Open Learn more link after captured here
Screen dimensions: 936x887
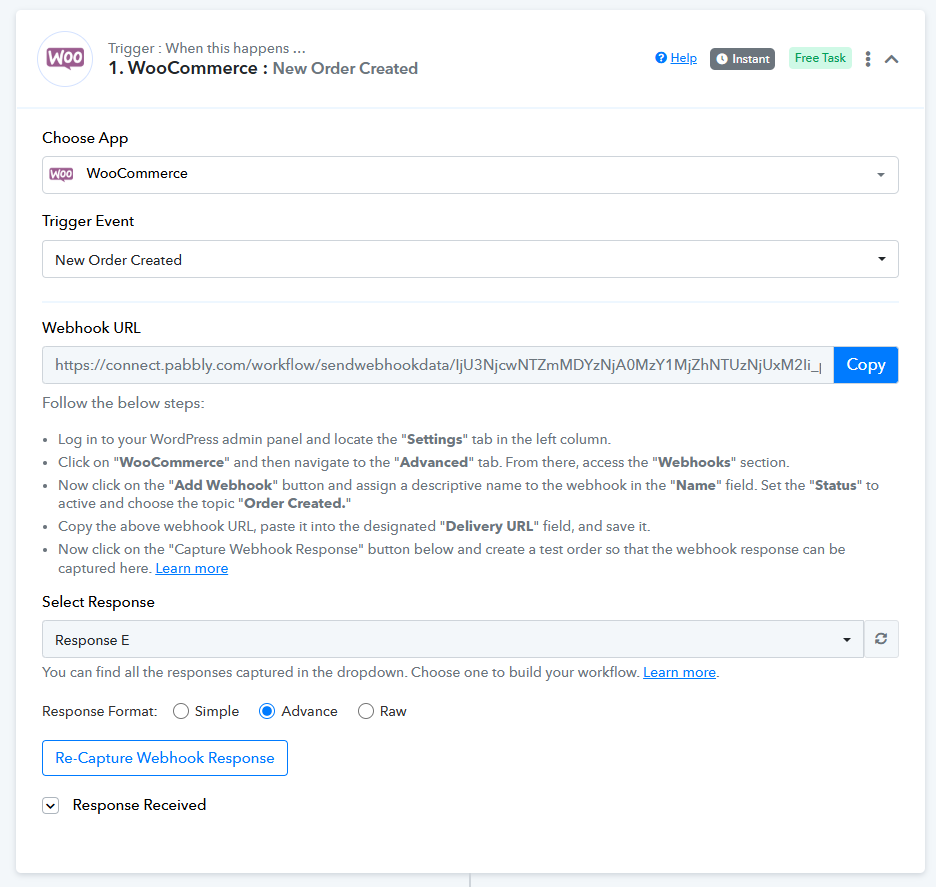(192, 568)
